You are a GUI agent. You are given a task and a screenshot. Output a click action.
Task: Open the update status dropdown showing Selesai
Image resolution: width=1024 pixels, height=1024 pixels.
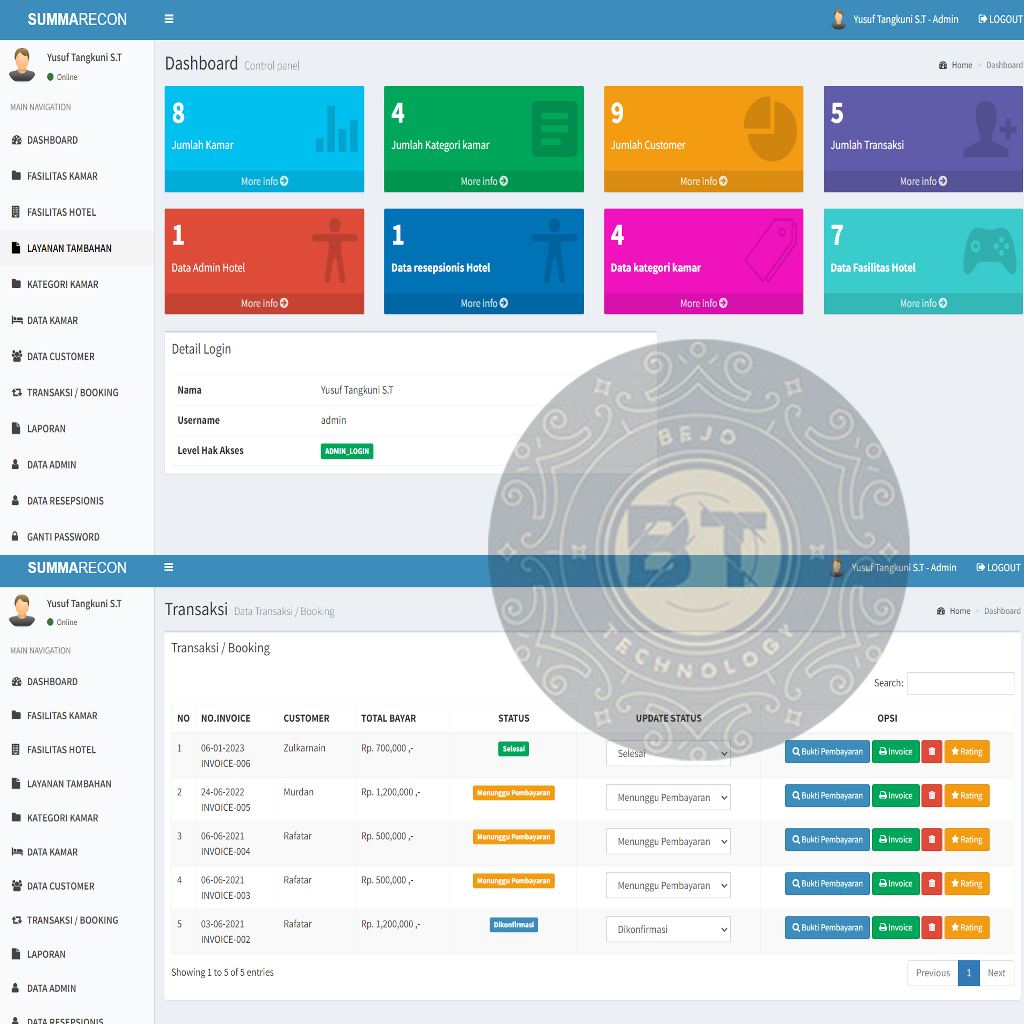[668, 754]
